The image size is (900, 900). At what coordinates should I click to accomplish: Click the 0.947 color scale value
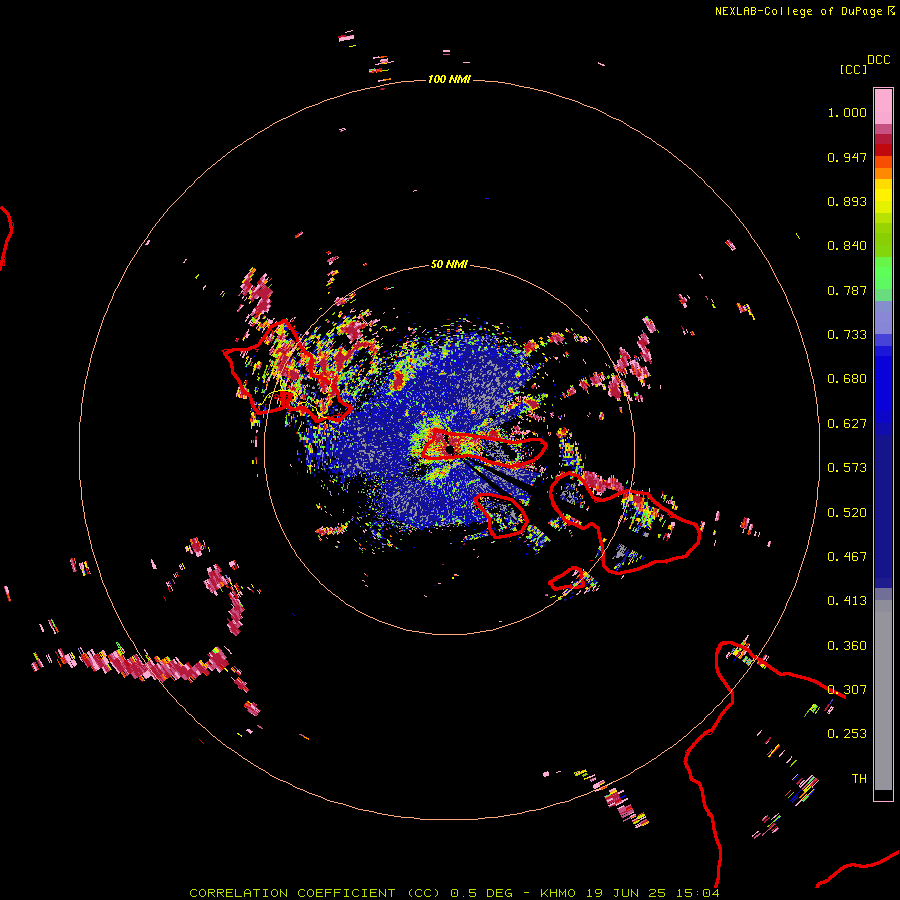tap(847, 157)
